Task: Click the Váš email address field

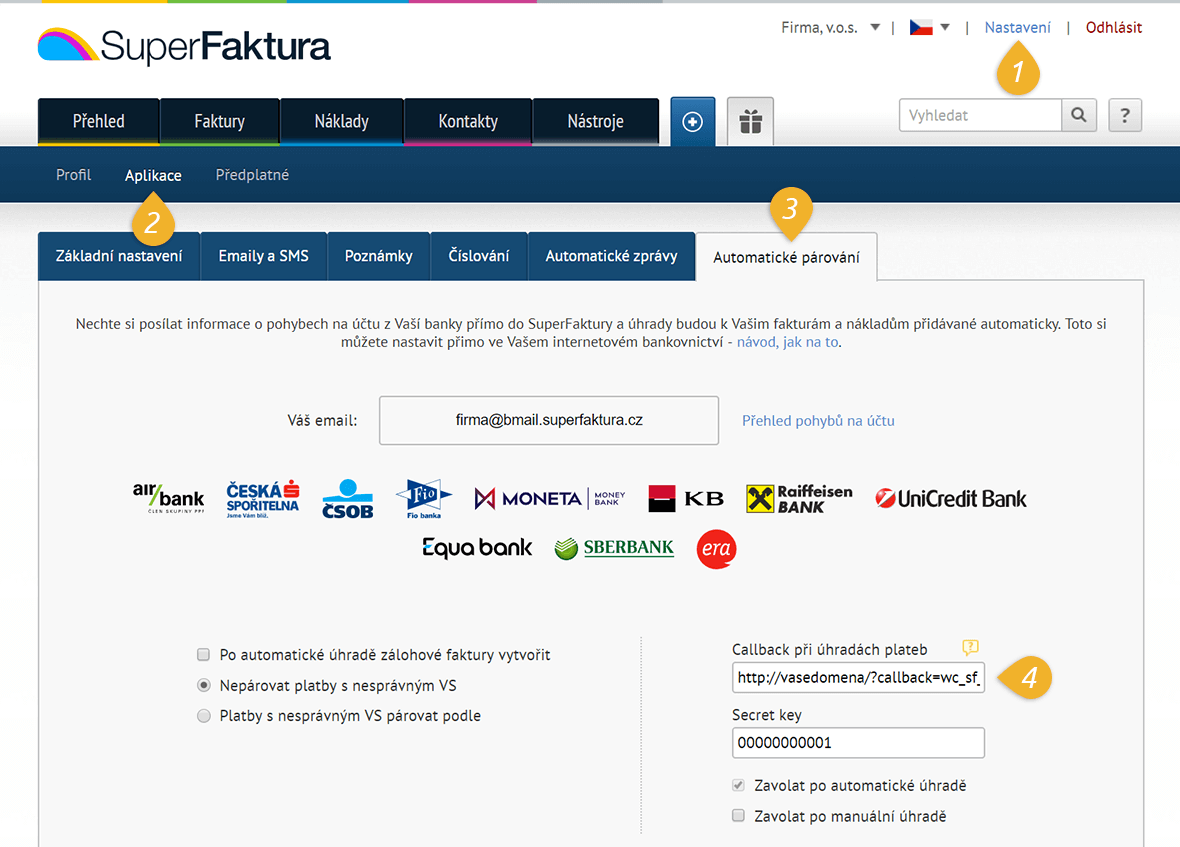Action: pyautogui.click(x=549, y=420)
